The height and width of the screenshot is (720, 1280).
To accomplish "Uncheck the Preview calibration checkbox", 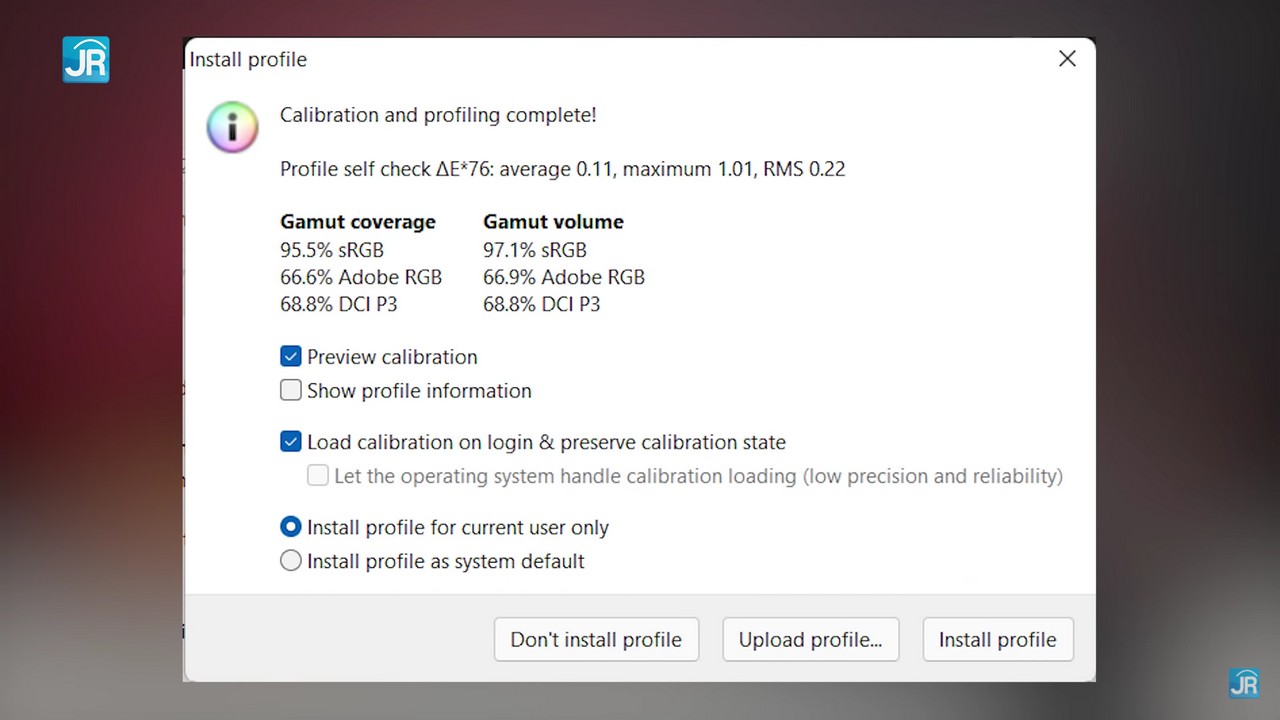I will point(291,357).
